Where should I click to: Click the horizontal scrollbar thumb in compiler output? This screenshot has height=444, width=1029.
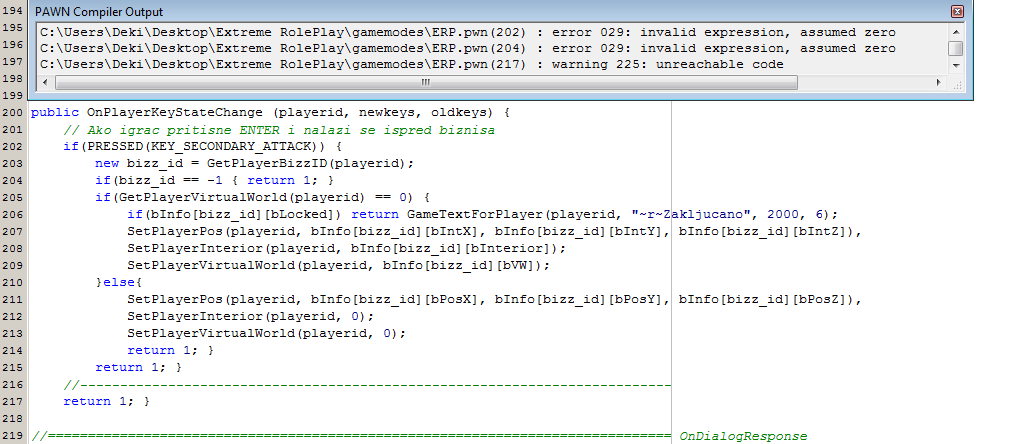coord(425,81)
